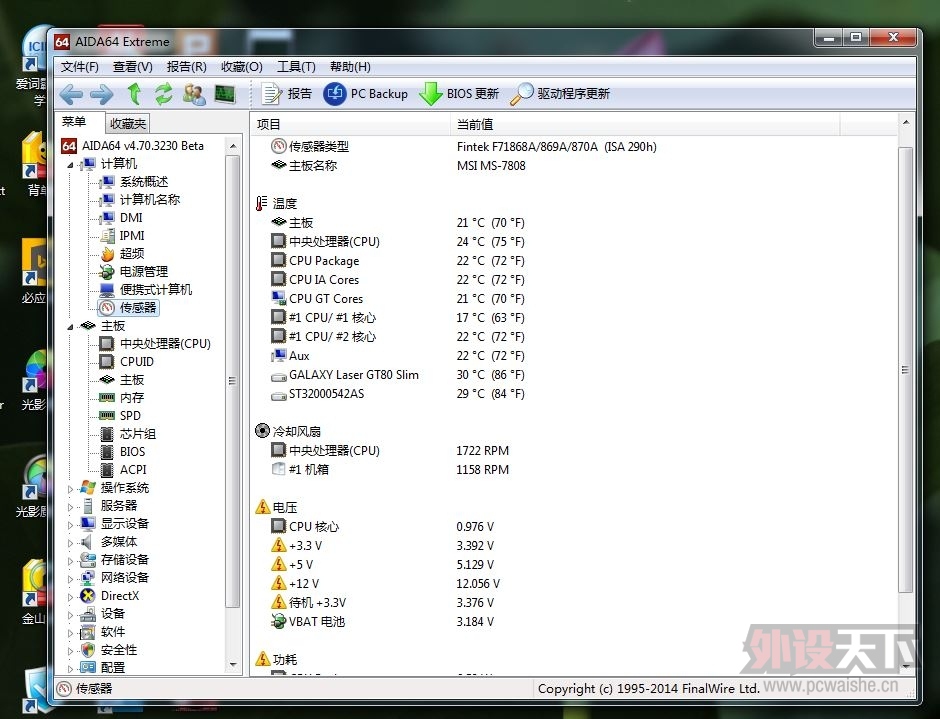Collapse the 主板 tree node
Screen dimensions: 940x719
70,326
